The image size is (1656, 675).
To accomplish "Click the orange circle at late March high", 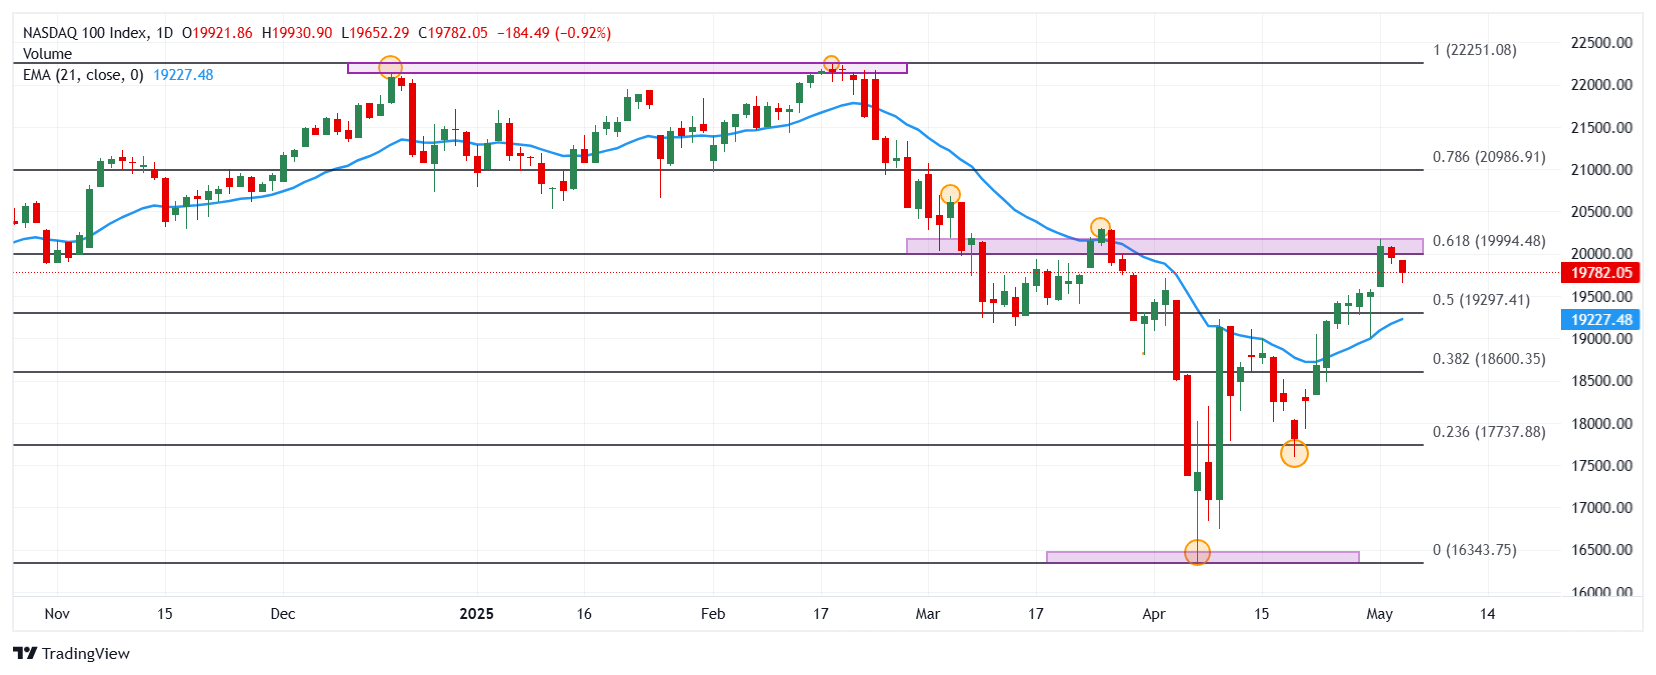I will pyautogui.click(x=1100, y=228).
